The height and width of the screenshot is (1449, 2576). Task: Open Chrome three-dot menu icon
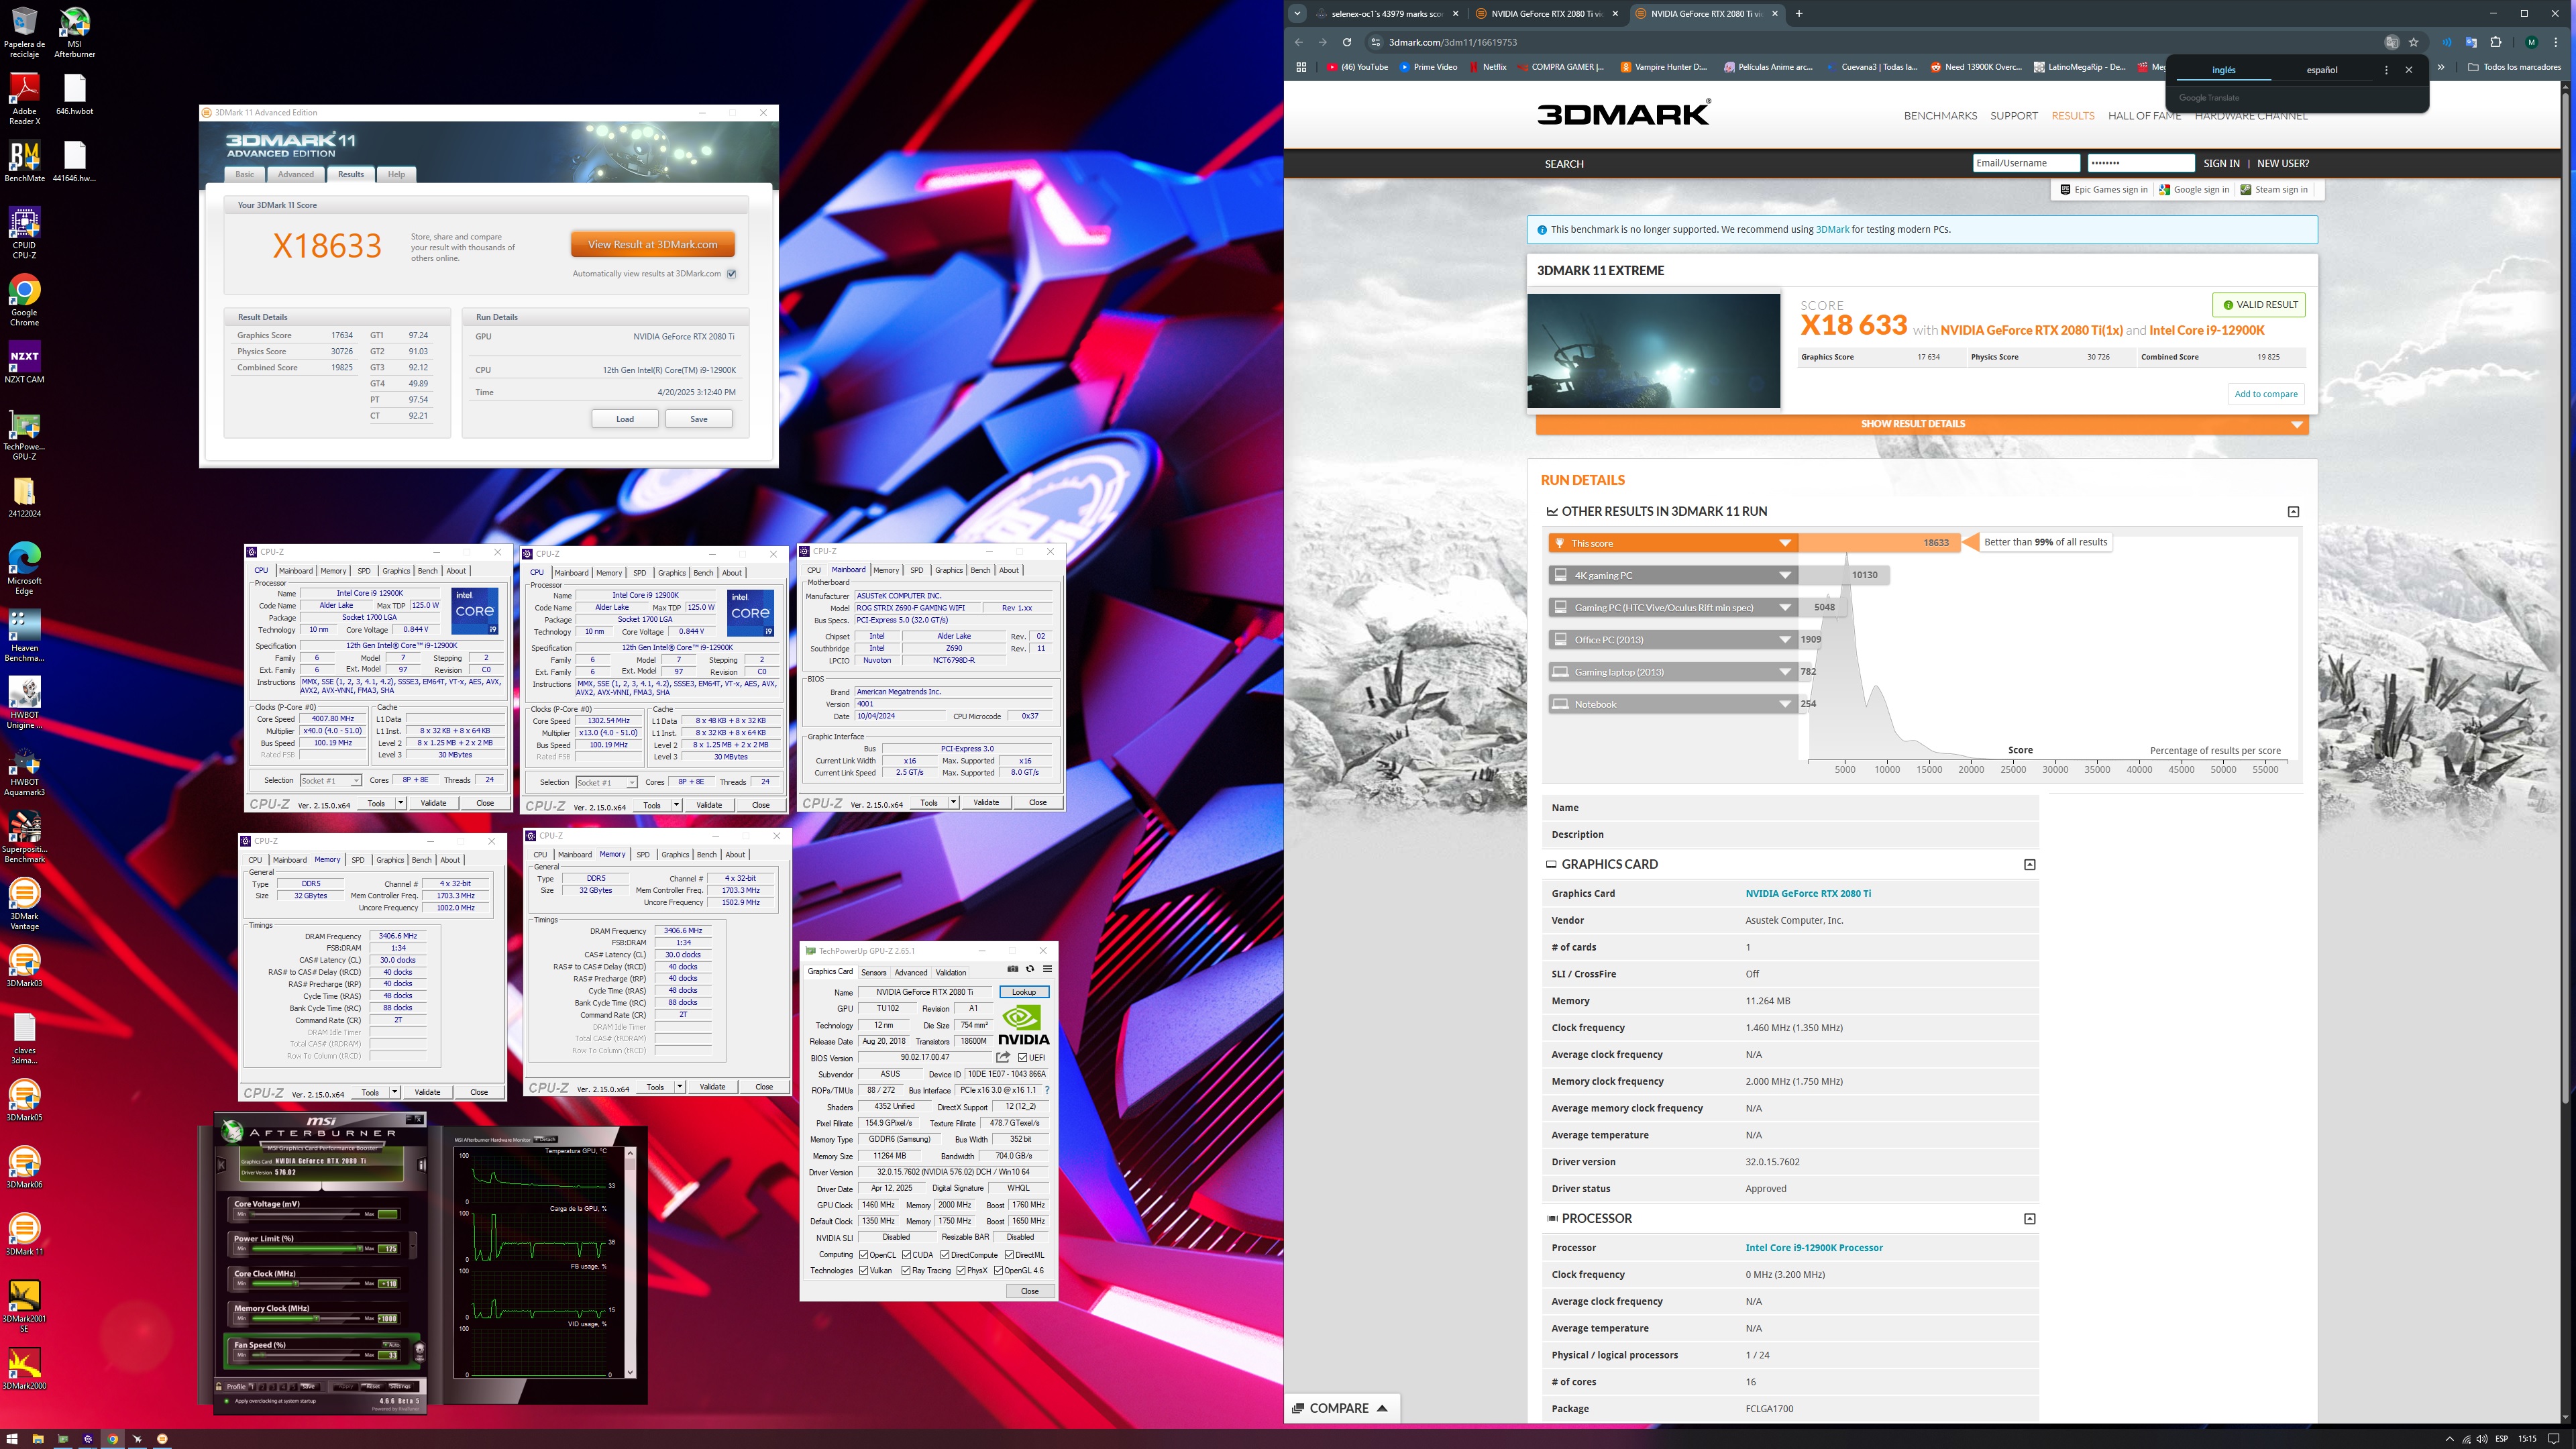click(x=2556, y=42)
